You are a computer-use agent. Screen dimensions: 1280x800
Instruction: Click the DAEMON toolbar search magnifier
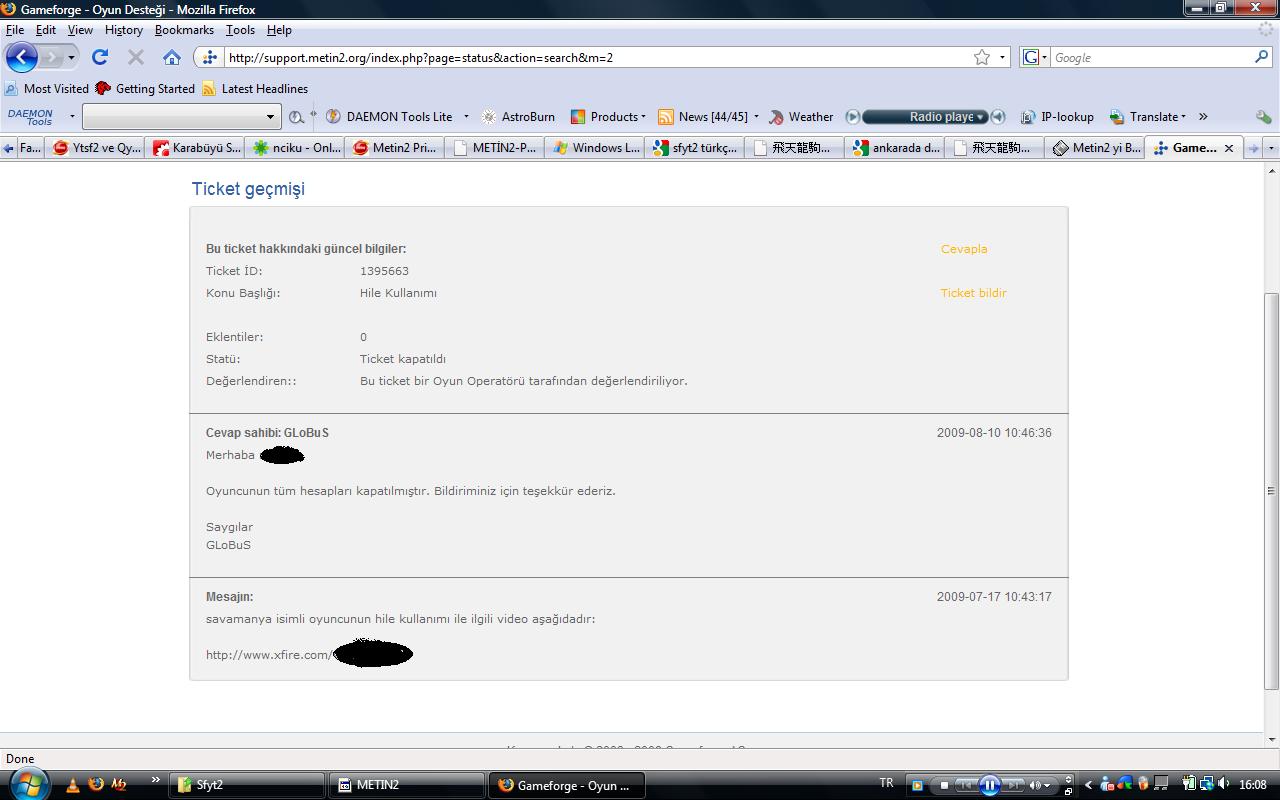[x=295, y=117]
